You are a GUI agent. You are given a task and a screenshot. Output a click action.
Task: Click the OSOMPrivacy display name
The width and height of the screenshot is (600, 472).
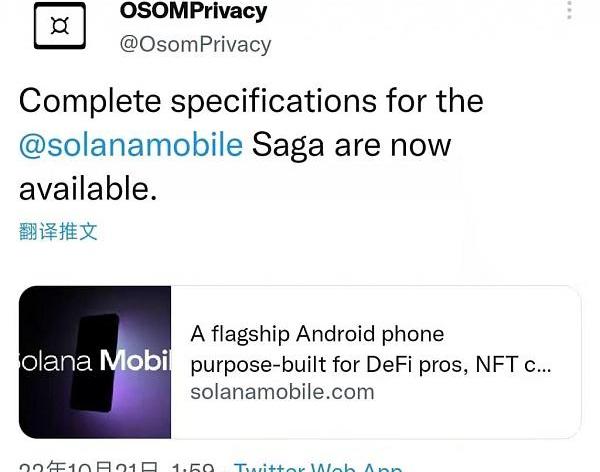click(193, 12)
